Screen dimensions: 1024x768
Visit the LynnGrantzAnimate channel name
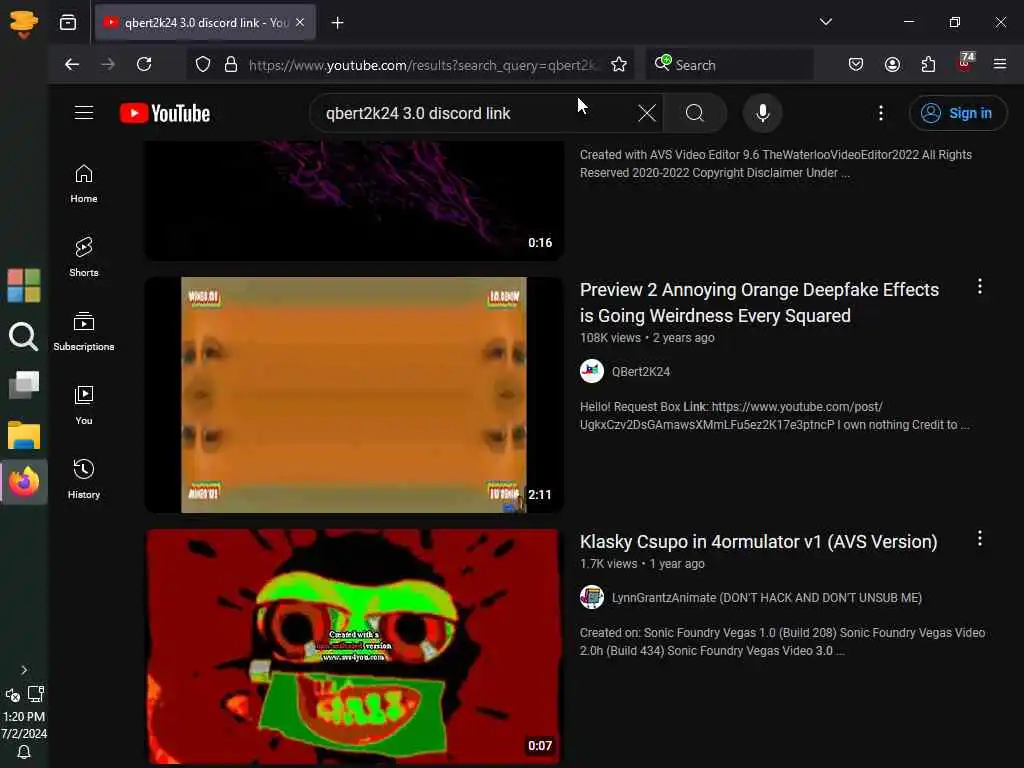click(767, 598)
